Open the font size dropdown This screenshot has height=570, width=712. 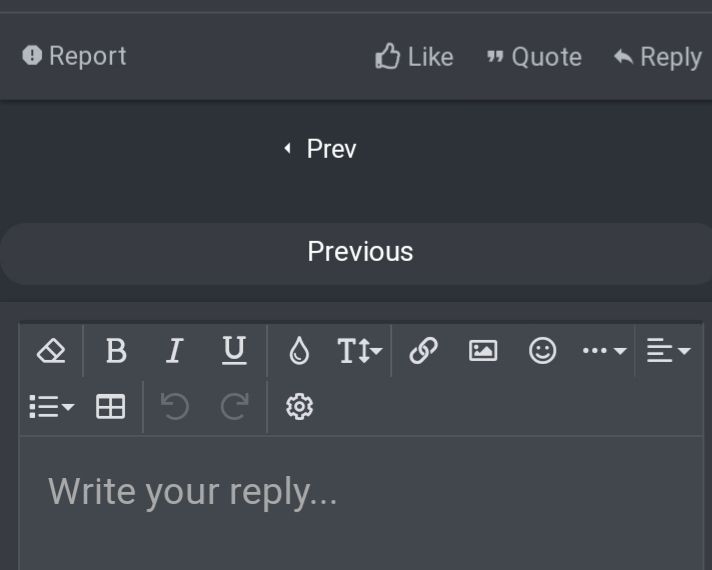coord(359,351)
